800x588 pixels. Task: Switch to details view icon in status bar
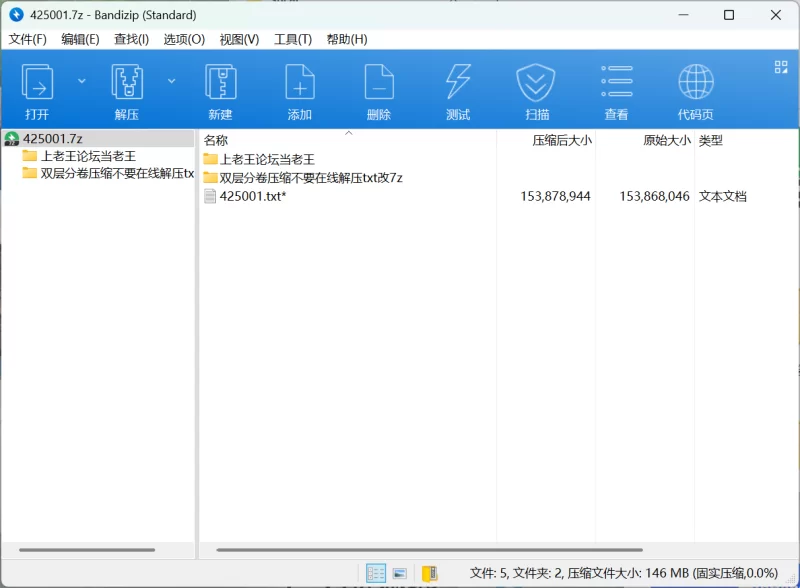[x=376, y=573]
